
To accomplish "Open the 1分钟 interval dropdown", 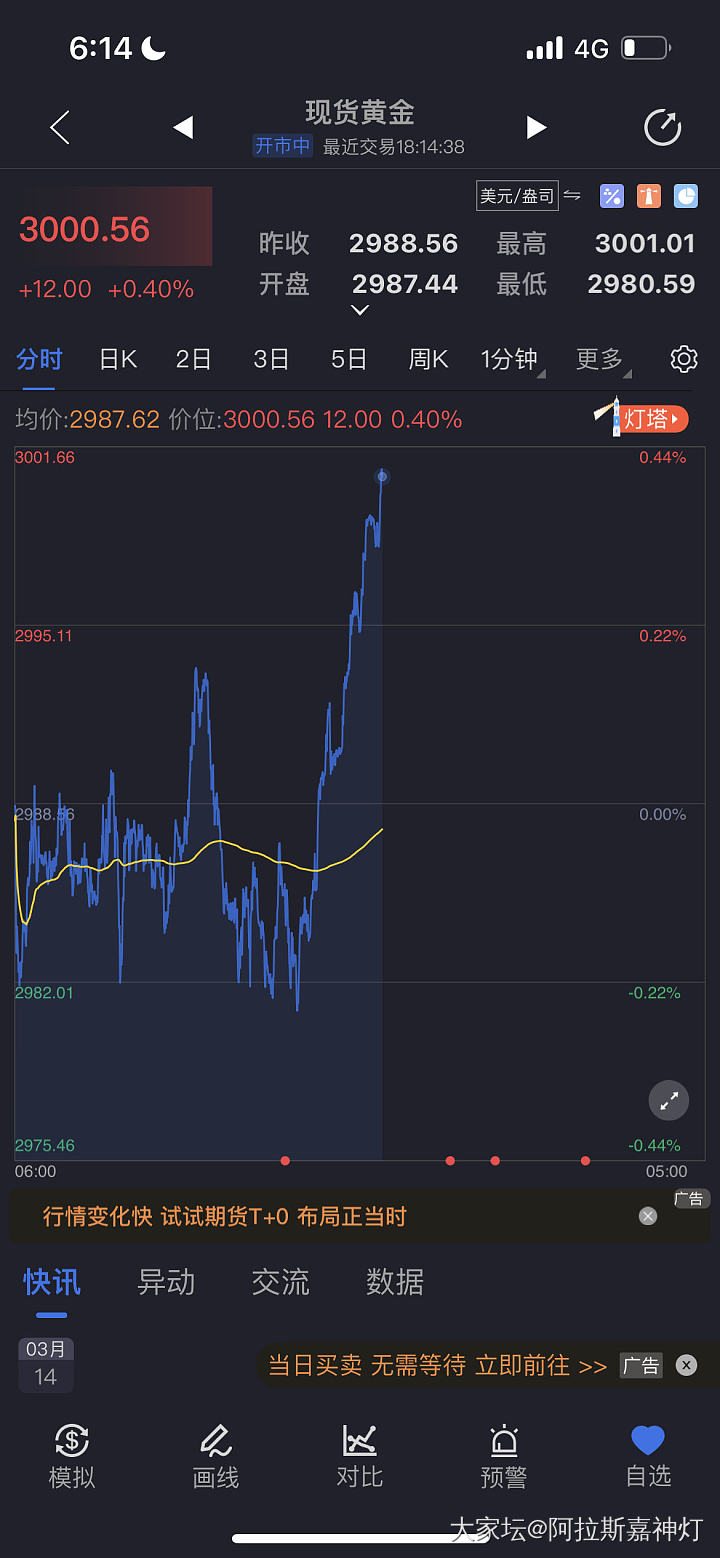I will [x=511, y=360].
